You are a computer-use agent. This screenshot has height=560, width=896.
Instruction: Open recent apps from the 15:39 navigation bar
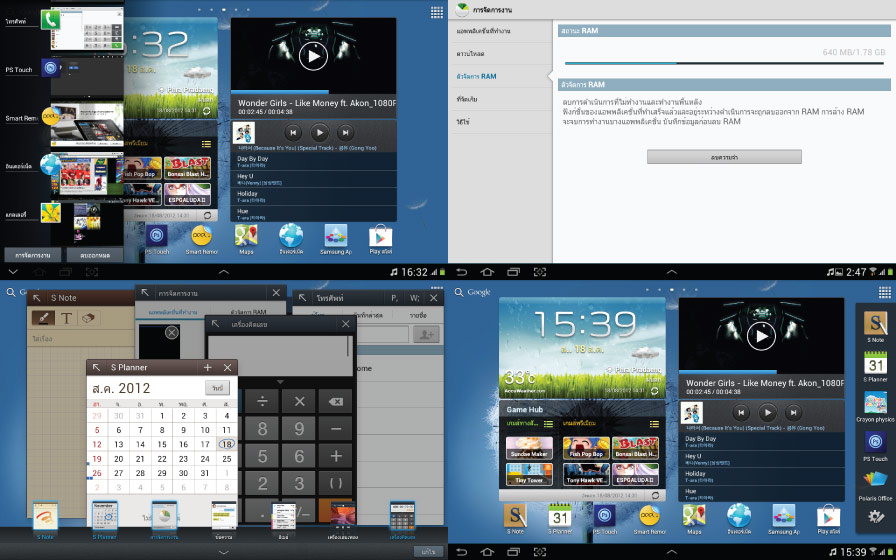point(513,551)
